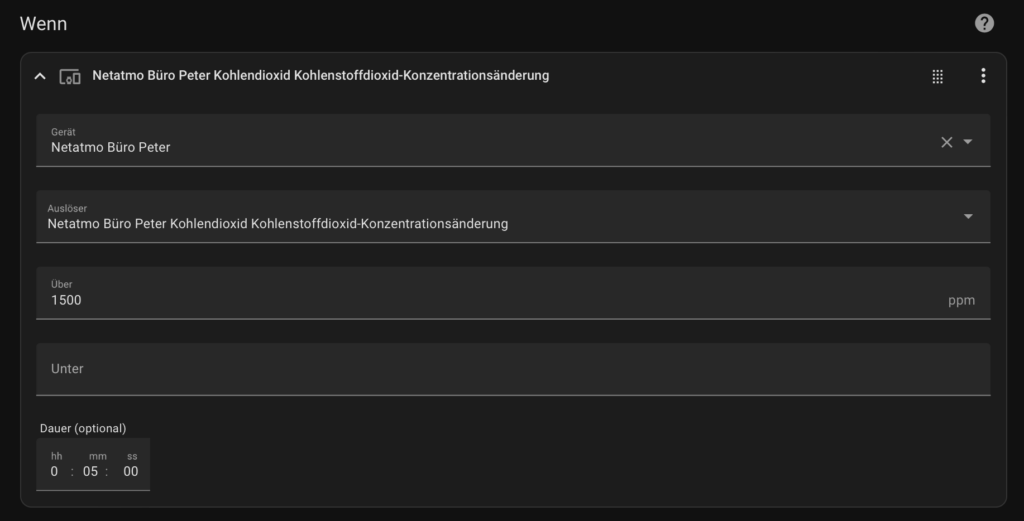Screen dimensions: 1024x521
Task: Click the ppm unit suffix
Action: (x=961, y=300)
